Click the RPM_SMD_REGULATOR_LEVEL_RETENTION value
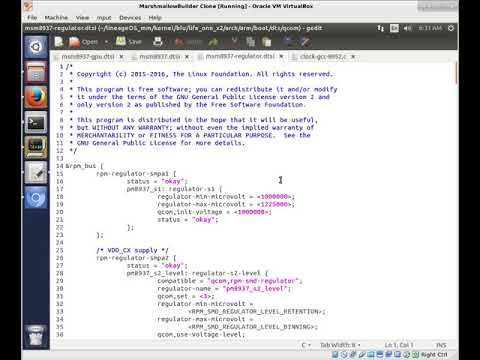The width and height of the screenshot is (480, 360). (257, 311)
